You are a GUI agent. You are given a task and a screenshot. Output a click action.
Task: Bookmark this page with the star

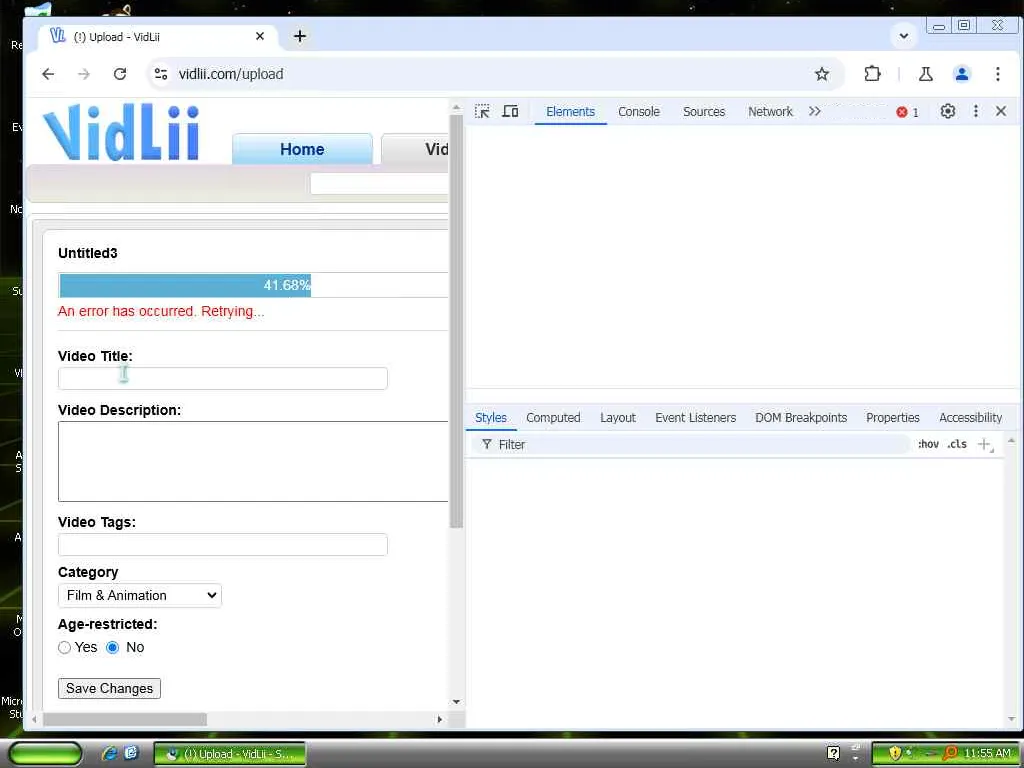[822, 74]
